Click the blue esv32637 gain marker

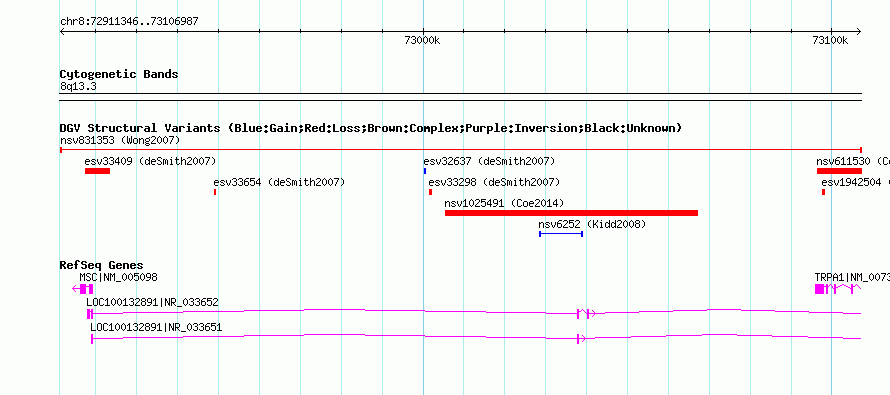click(x=425, y=171)
